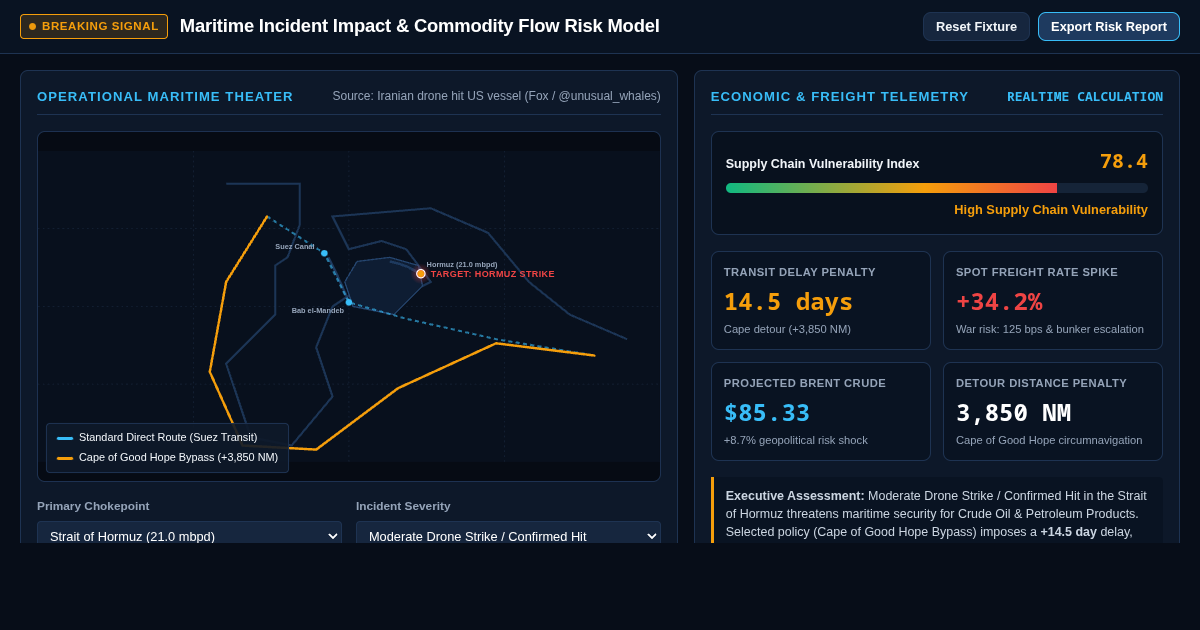This screenshot has height=630, width=1200.
Task: Click the Bab el-Mandeb map marker
Action: tap(349, 302)
